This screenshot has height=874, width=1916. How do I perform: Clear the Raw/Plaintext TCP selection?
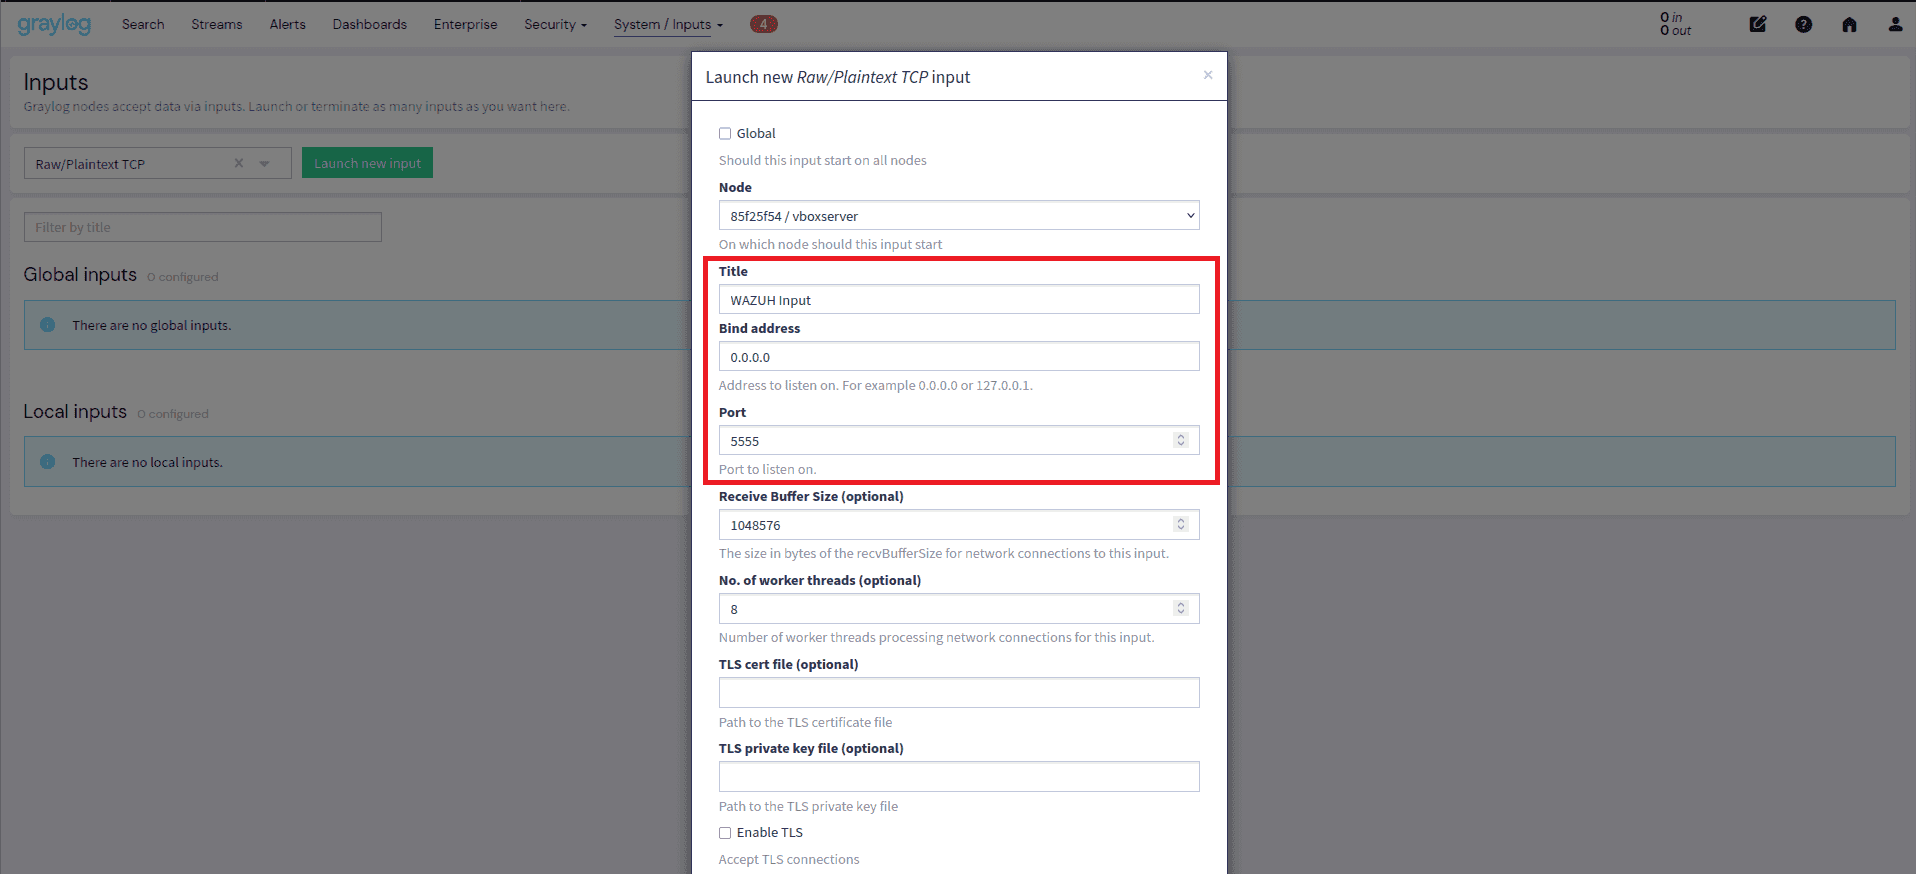click(x=239, y=163)
